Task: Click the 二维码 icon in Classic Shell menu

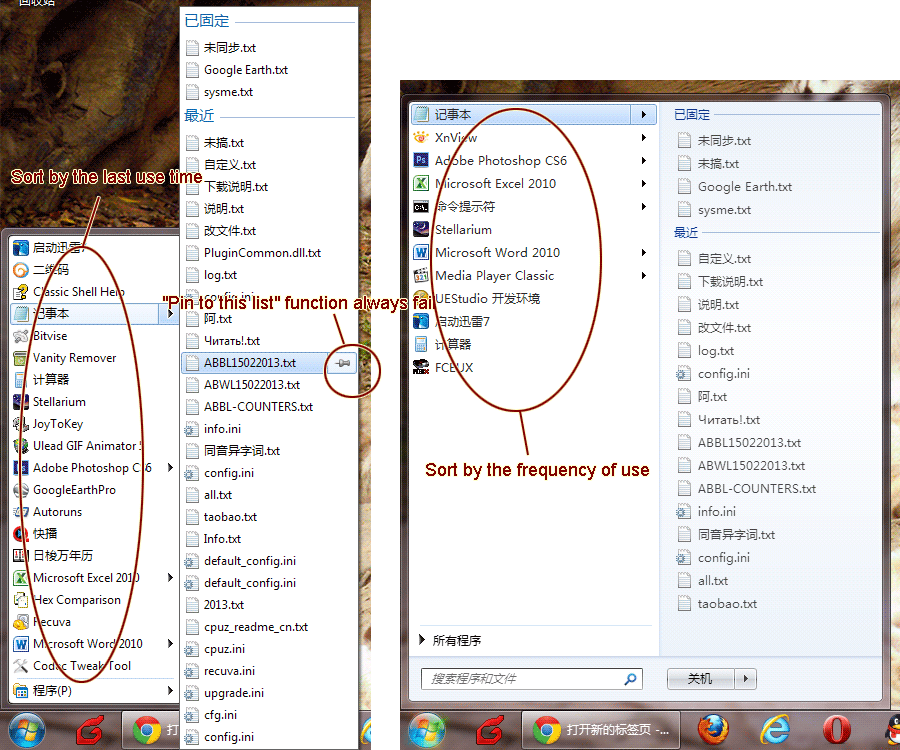Action: click(21, 270)
